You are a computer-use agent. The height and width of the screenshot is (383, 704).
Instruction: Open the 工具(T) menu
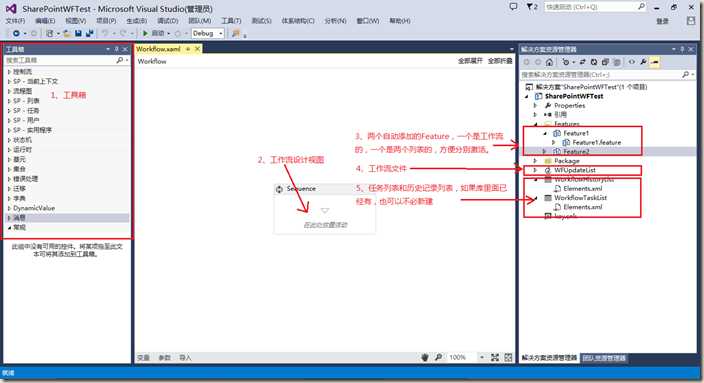[x=231, y=21]
